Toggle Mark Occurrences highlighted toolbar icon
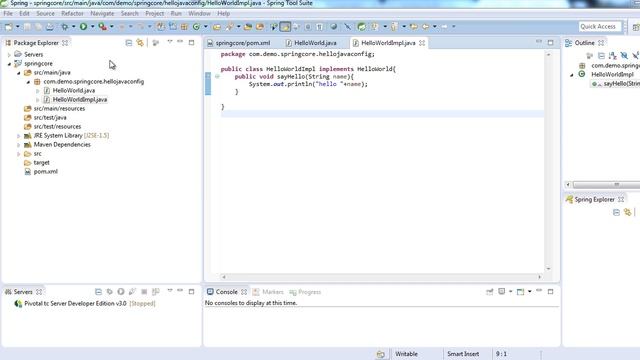 [x=285, y=27]
